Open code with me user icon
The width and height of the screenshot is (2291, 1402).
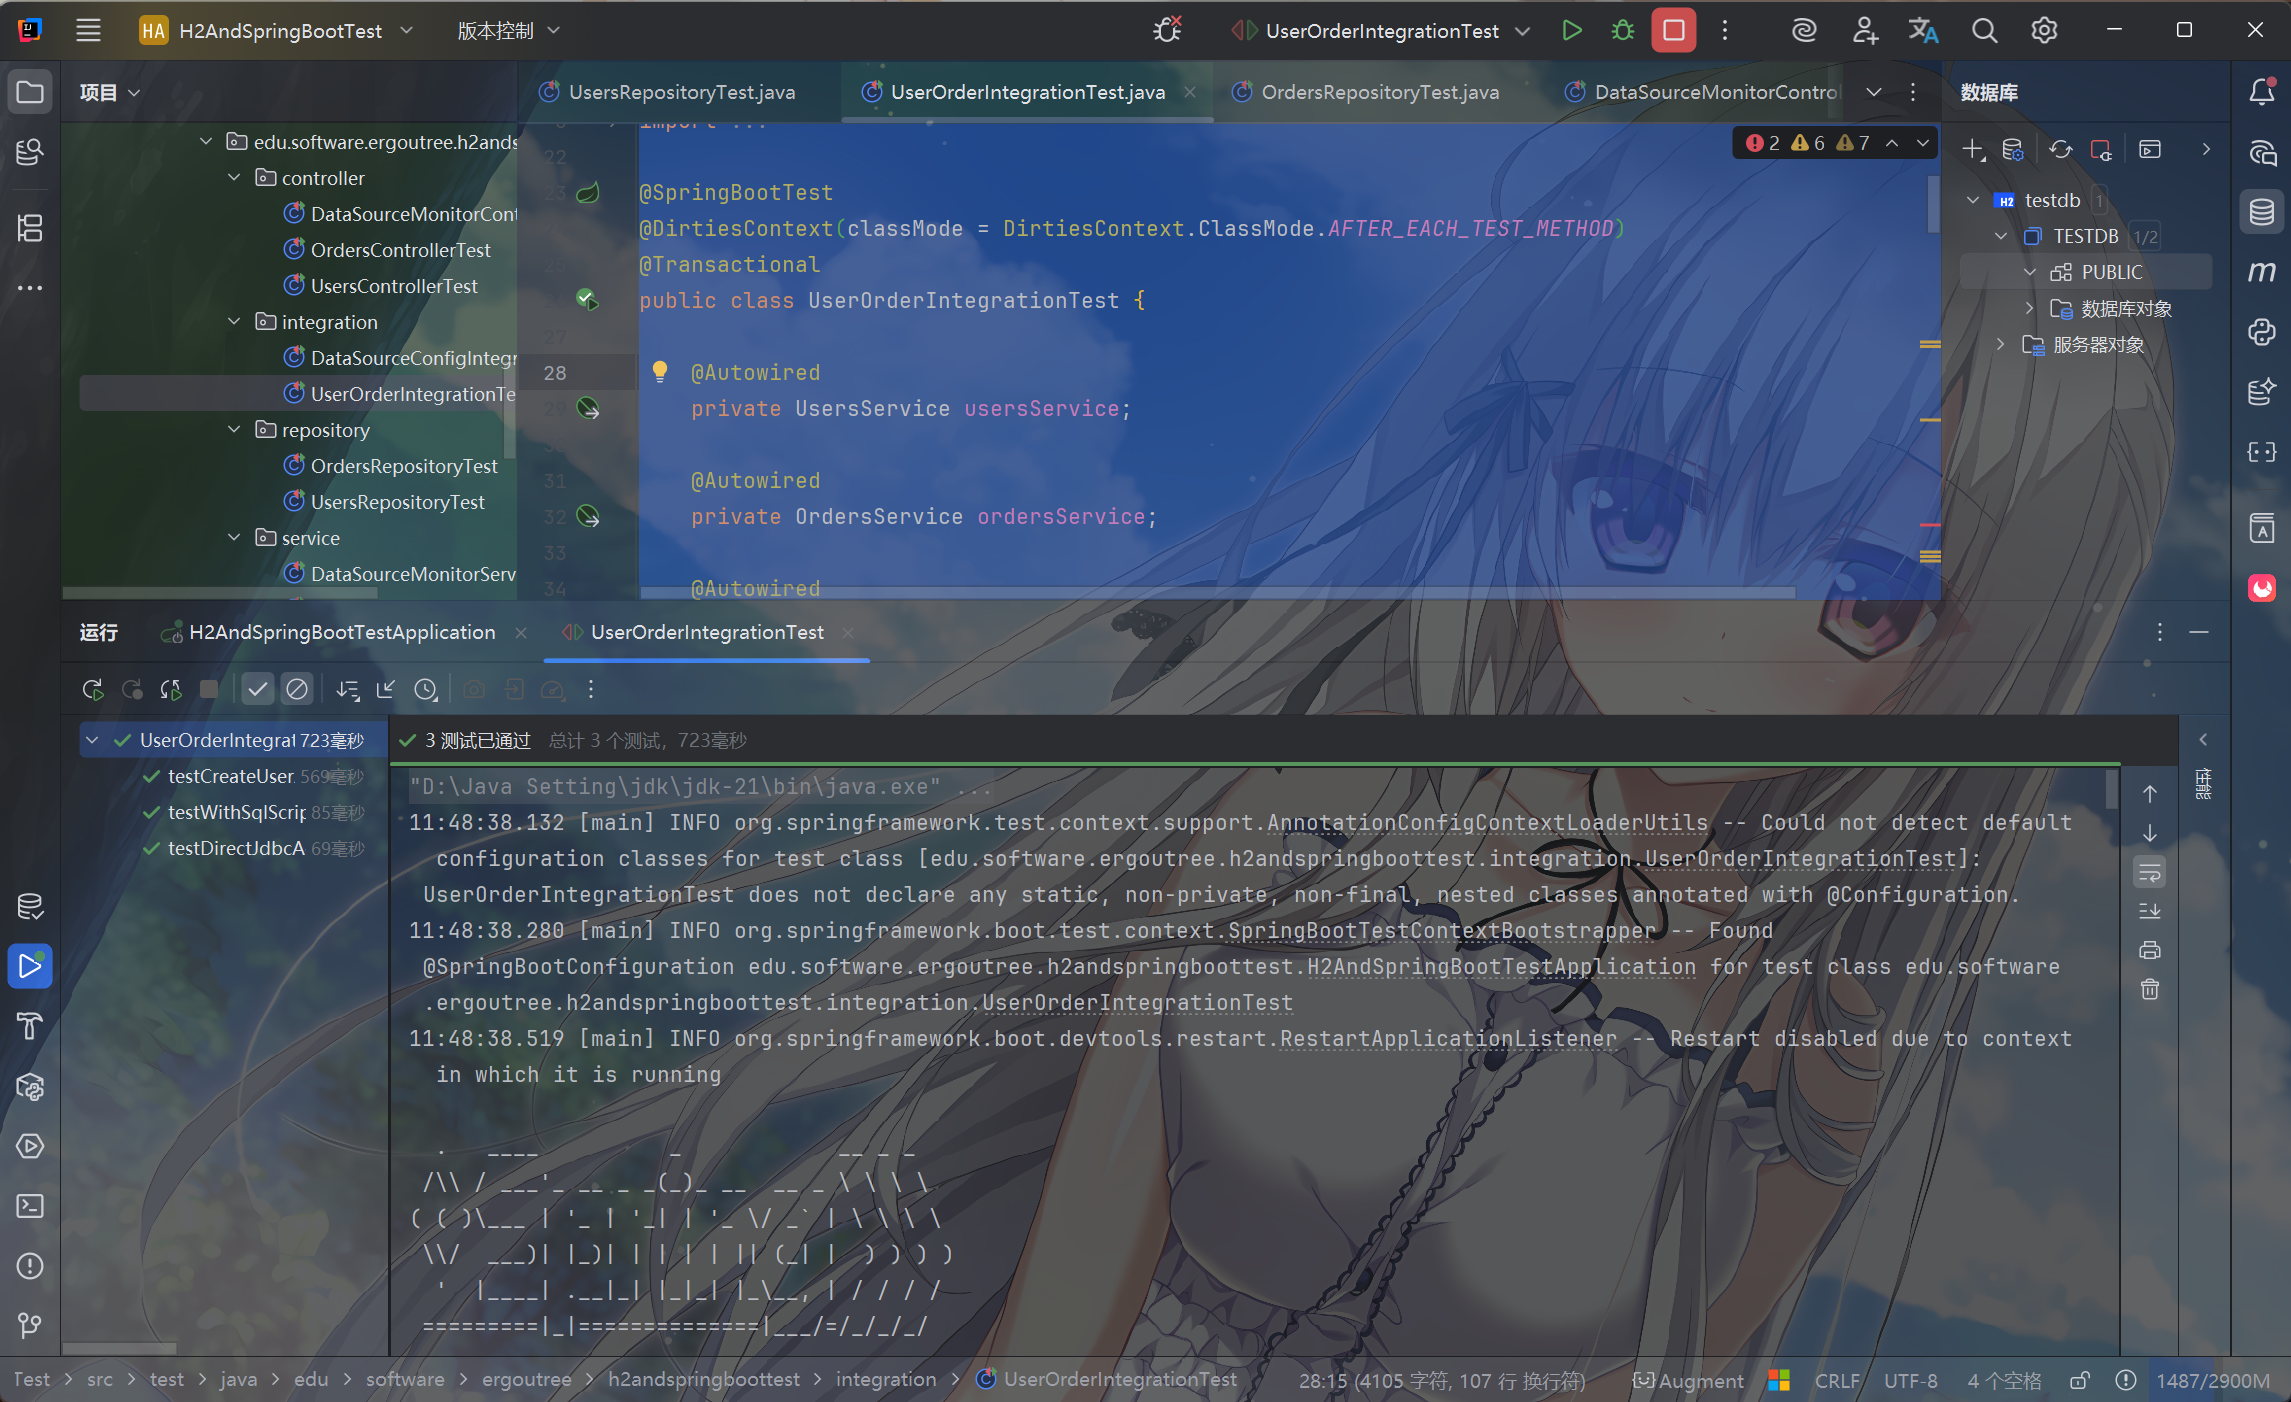tap(1864, 30)
